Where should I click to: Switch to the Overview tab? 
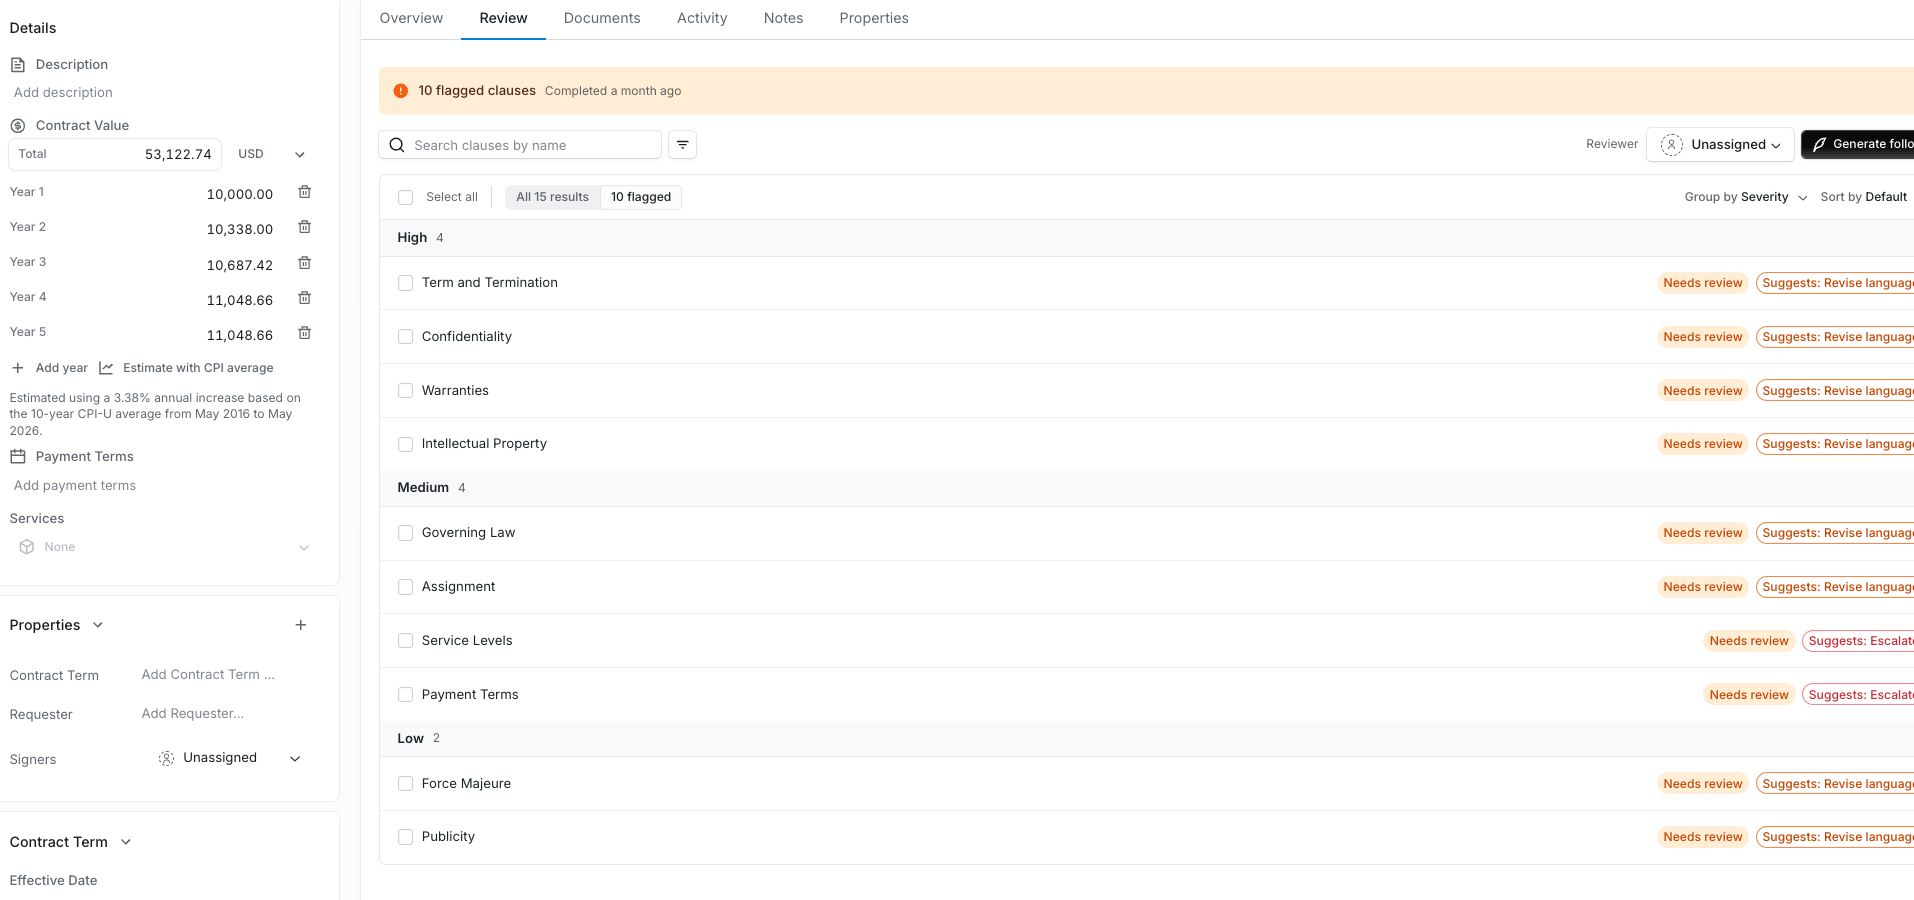click(411, 18)
